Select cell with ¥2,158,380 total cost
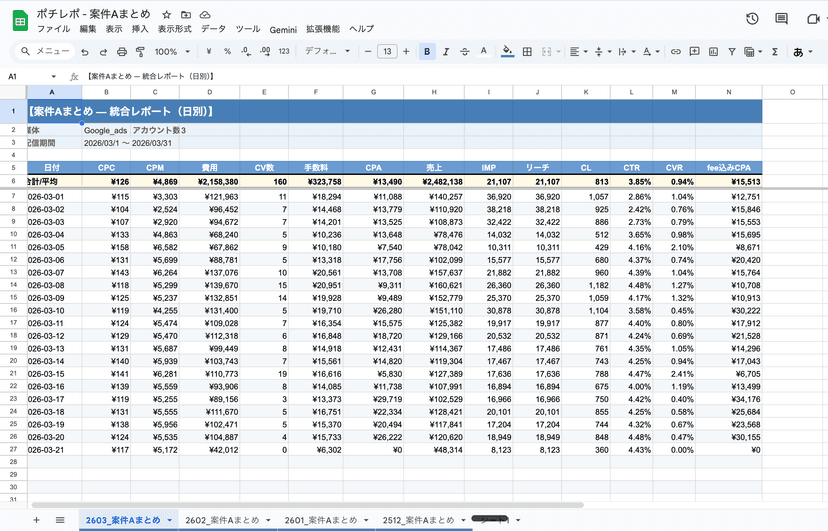 (x=210, y=182)
